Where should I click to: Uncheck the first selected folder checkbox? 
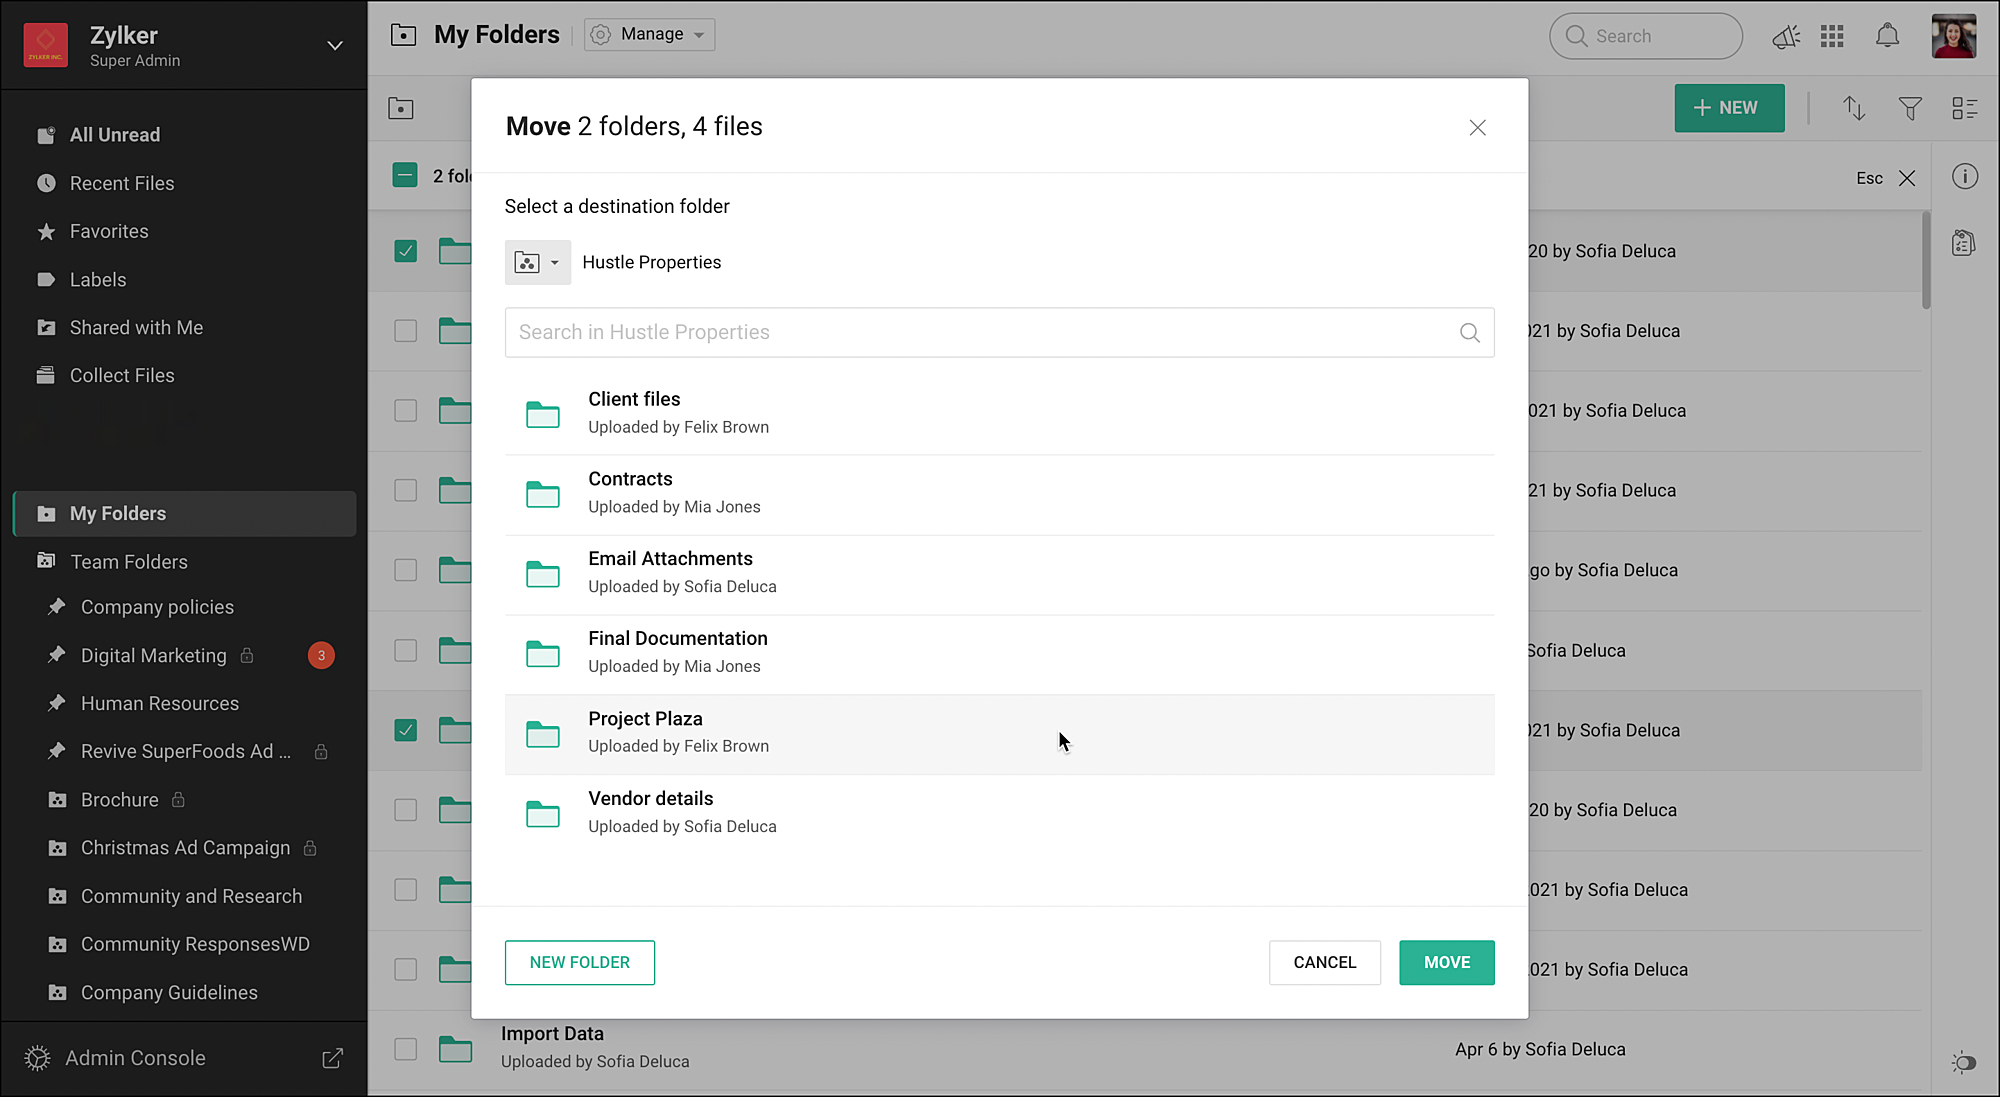(405, 251)
